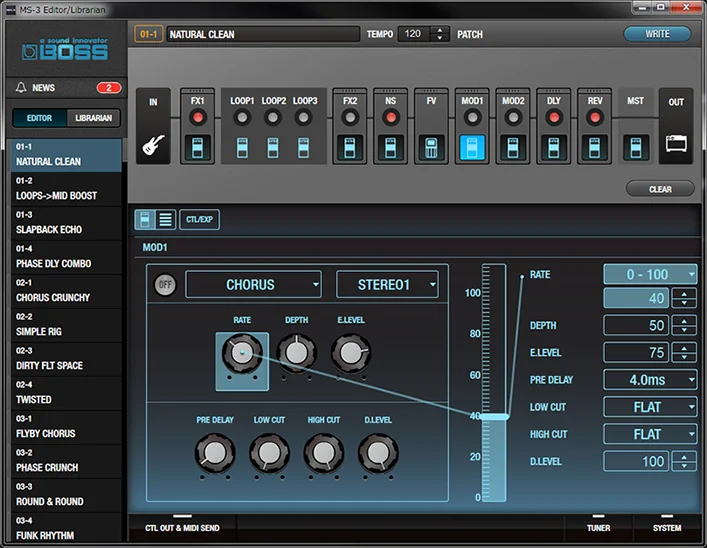The width and height of the screenshot is (707, 548).
Task: Expand the PRE DELAY 4.0ms dropdown
Action: tap(650, 379)
